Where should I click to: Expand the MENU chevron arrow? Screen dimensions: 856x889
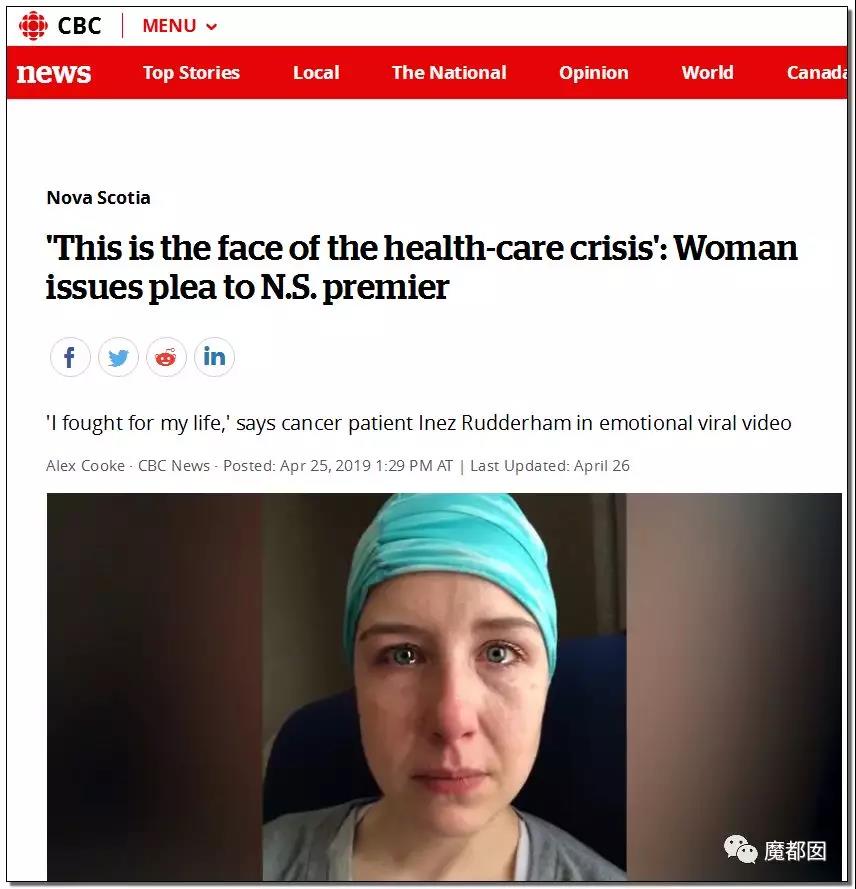click(x=211, y=27)
